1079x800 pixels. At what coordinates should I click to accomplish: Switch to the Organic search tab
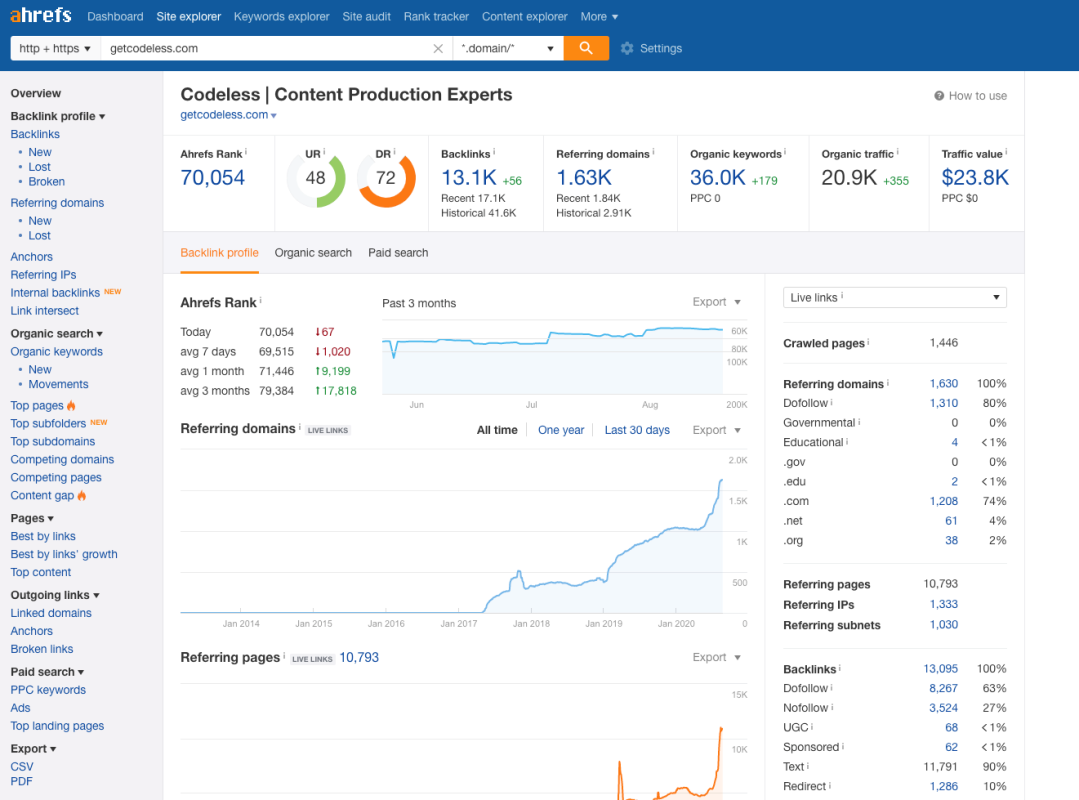point(313,253)
